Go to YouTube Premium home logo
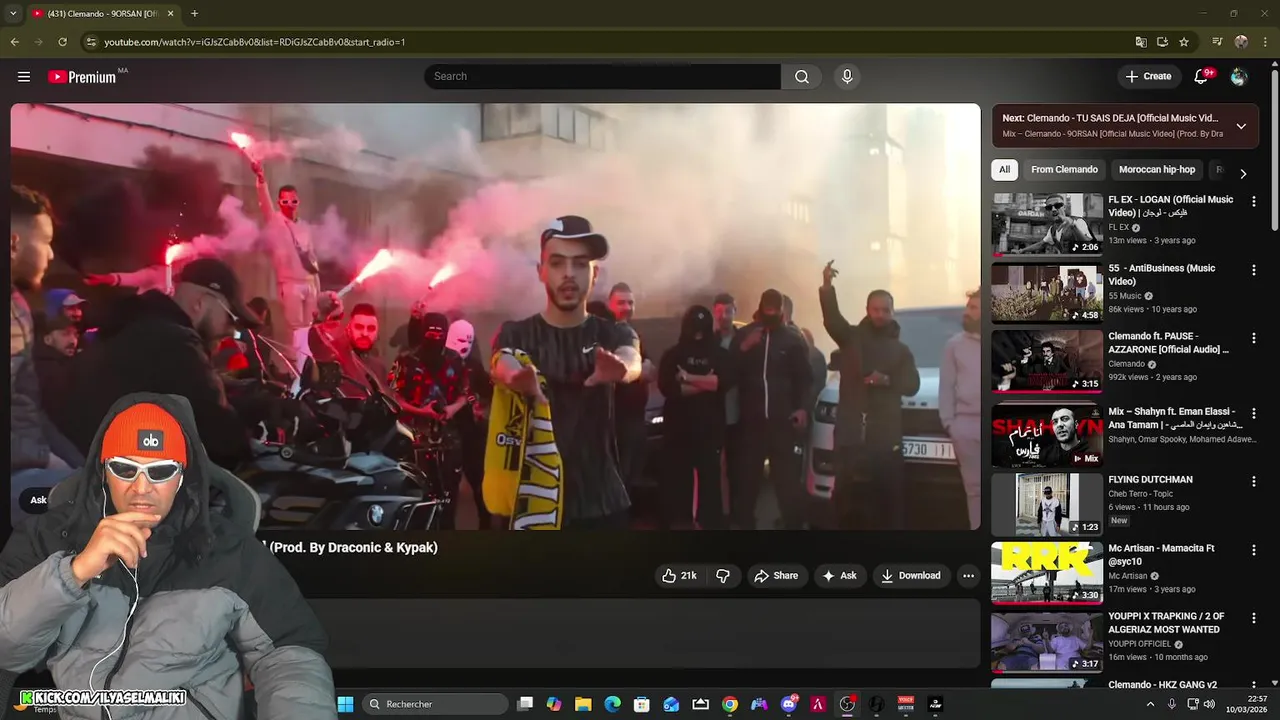 coord(83,77)
